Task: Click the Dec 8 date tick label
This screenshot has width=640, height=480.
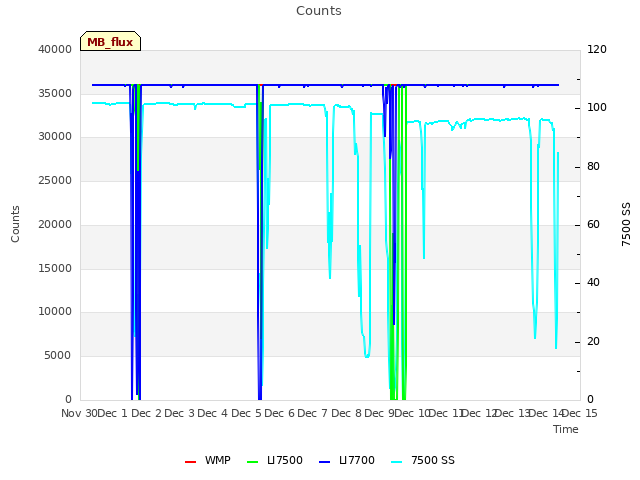Action: (347, 413)
